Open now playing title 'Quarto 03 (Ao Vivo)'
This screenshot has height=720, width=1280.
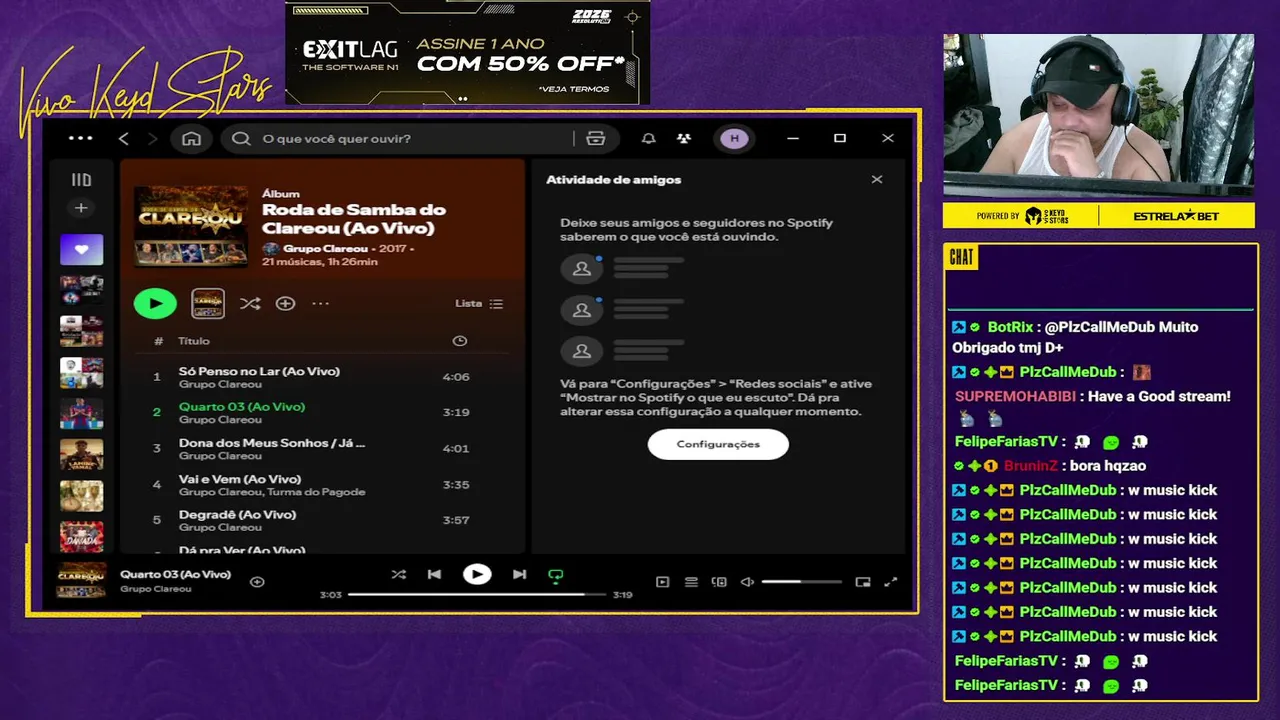click(x=175, y=574)
